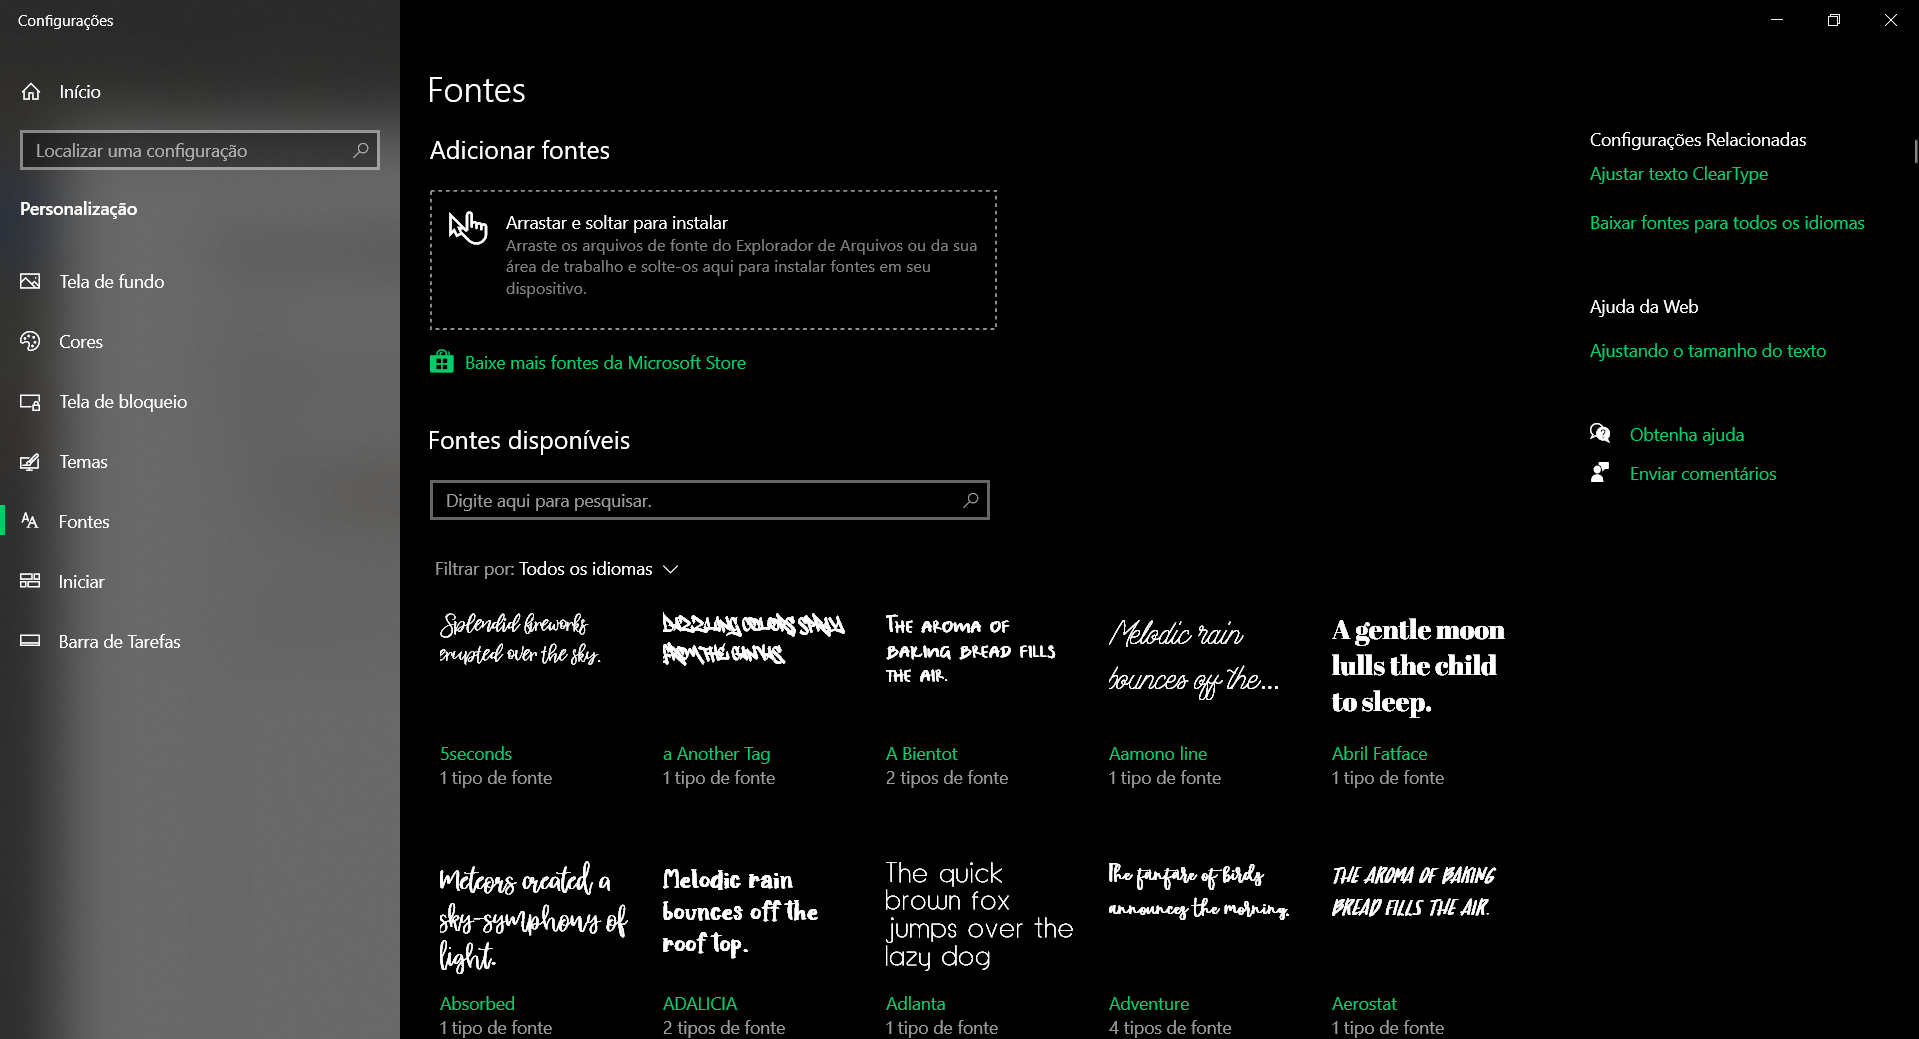This screenshot has width=1919, height=1039.
Task: Open the Tela de fundo settings page
Action: 200,282
